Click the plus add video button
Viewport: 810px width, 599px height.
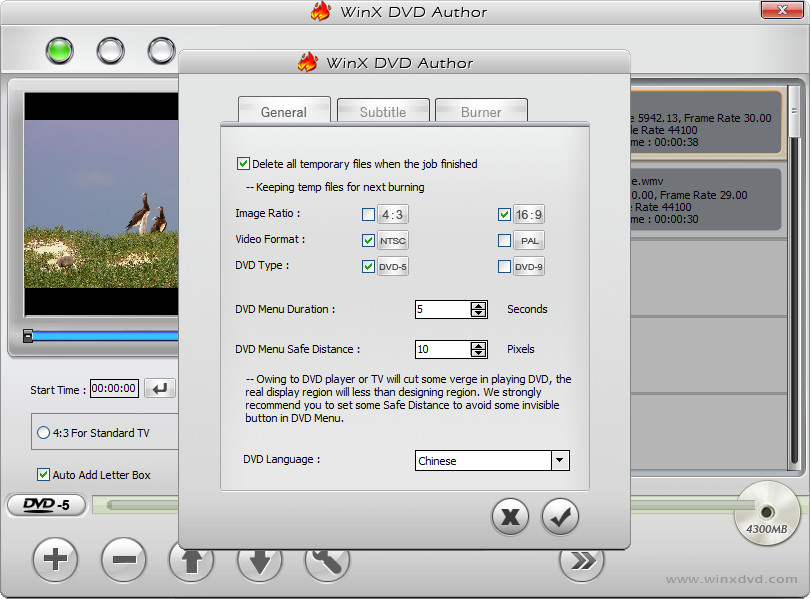[55, 559]
